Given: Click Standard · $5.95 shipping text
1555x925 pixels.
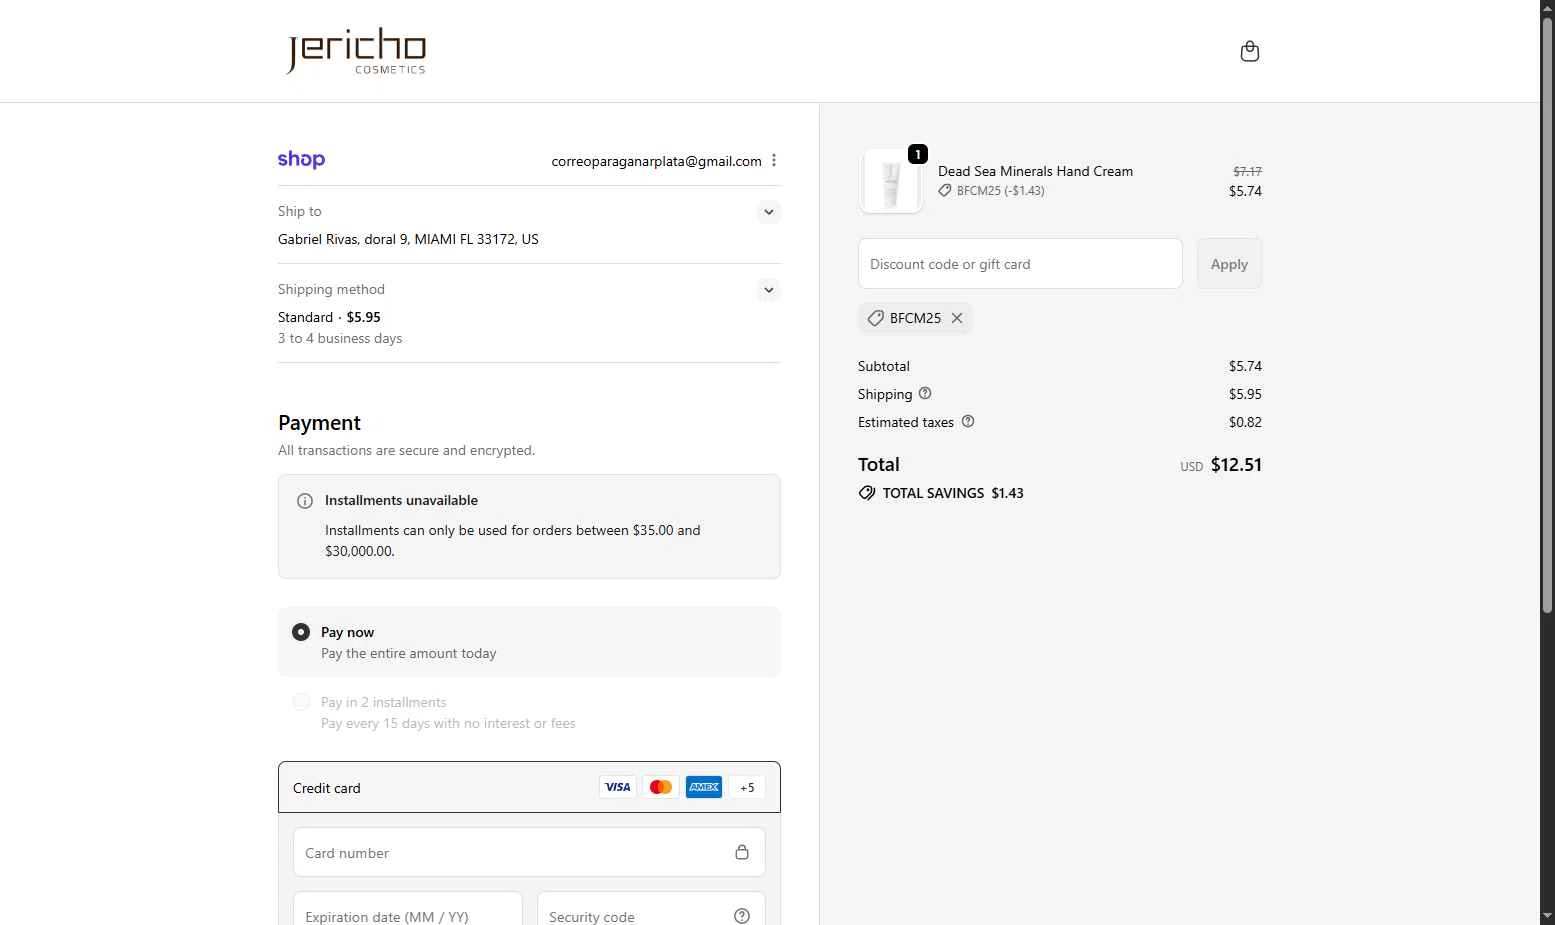Looking at the screenshot, I should (329, 317).
